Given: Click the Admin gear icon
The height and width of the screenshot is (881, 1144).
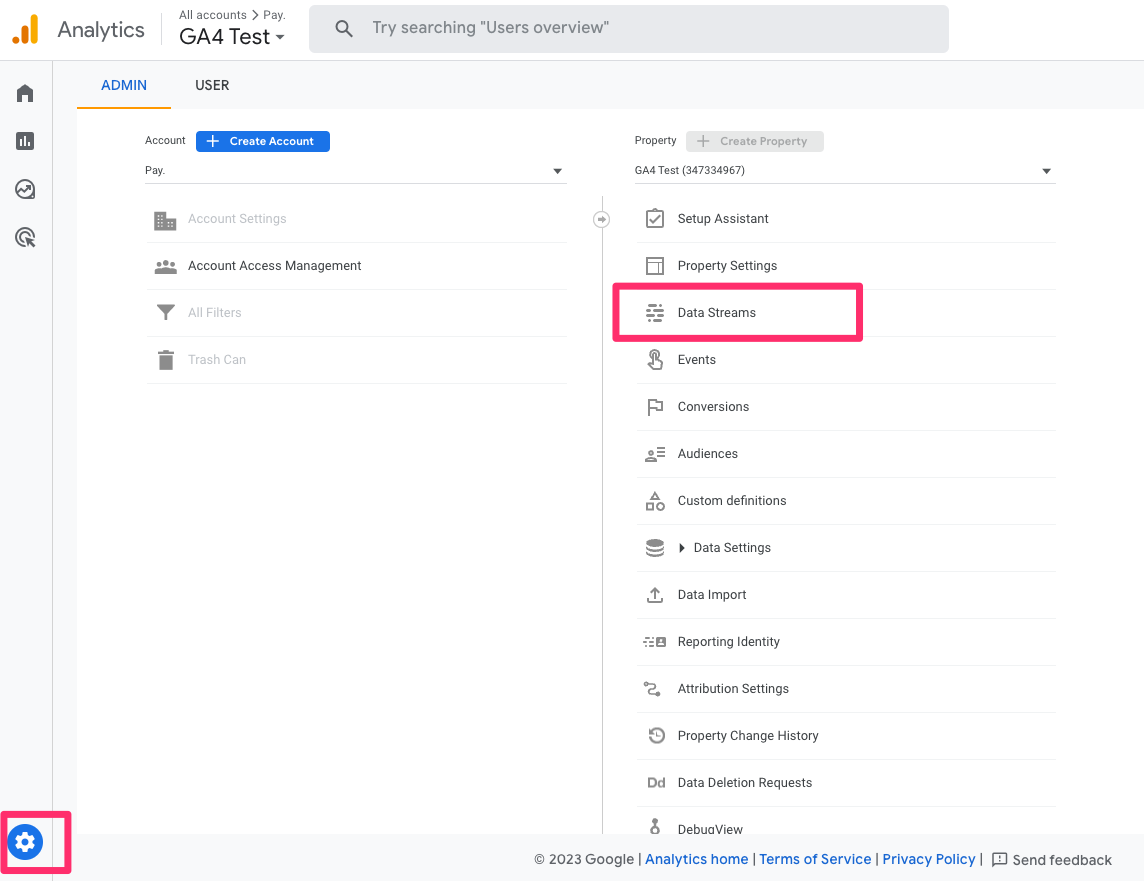Looking at the screenshot, I should (x=26, y=842).
